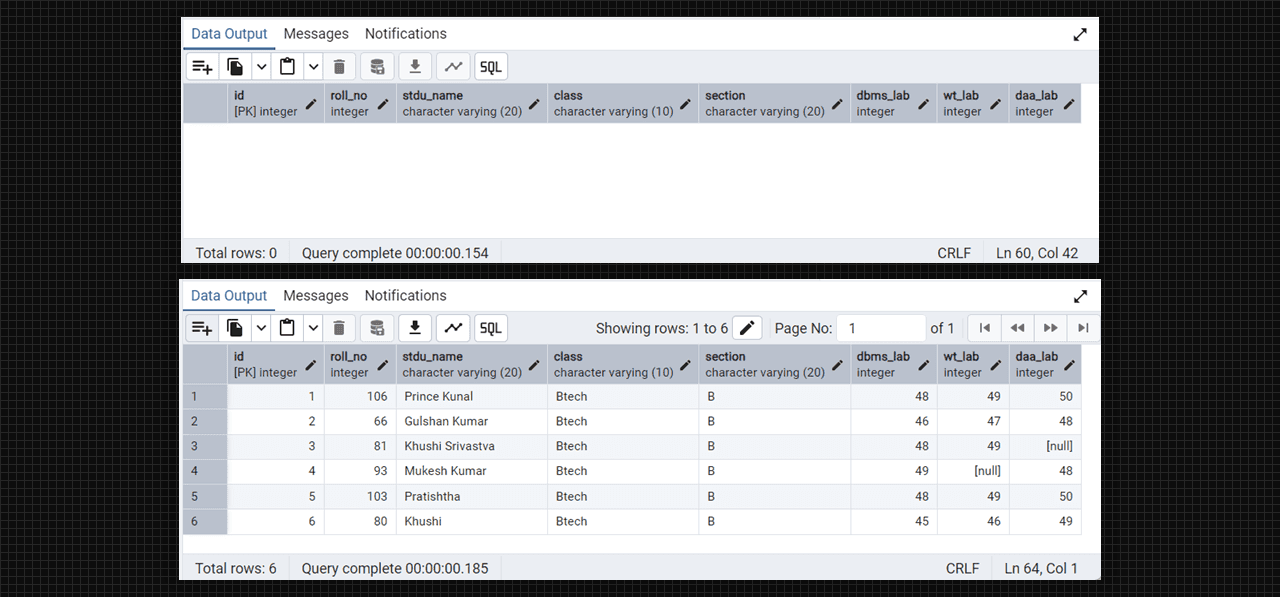Click the Page No input field
This screenshot has height=597, width=1280.
[880, 328]
